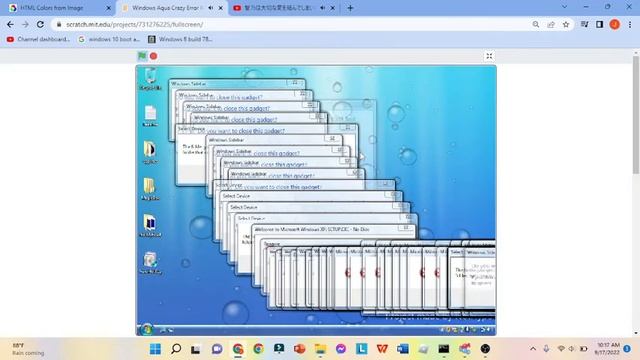Close the HTML Colors from Image tab
This screenshot has height=360, width=640.
(109, 8)
